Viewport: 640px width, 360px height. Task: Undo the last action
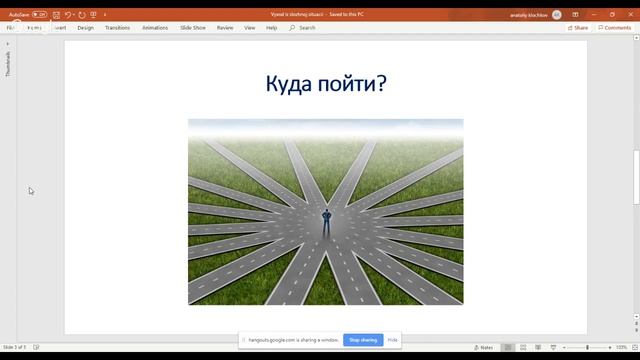pos(68,15)
